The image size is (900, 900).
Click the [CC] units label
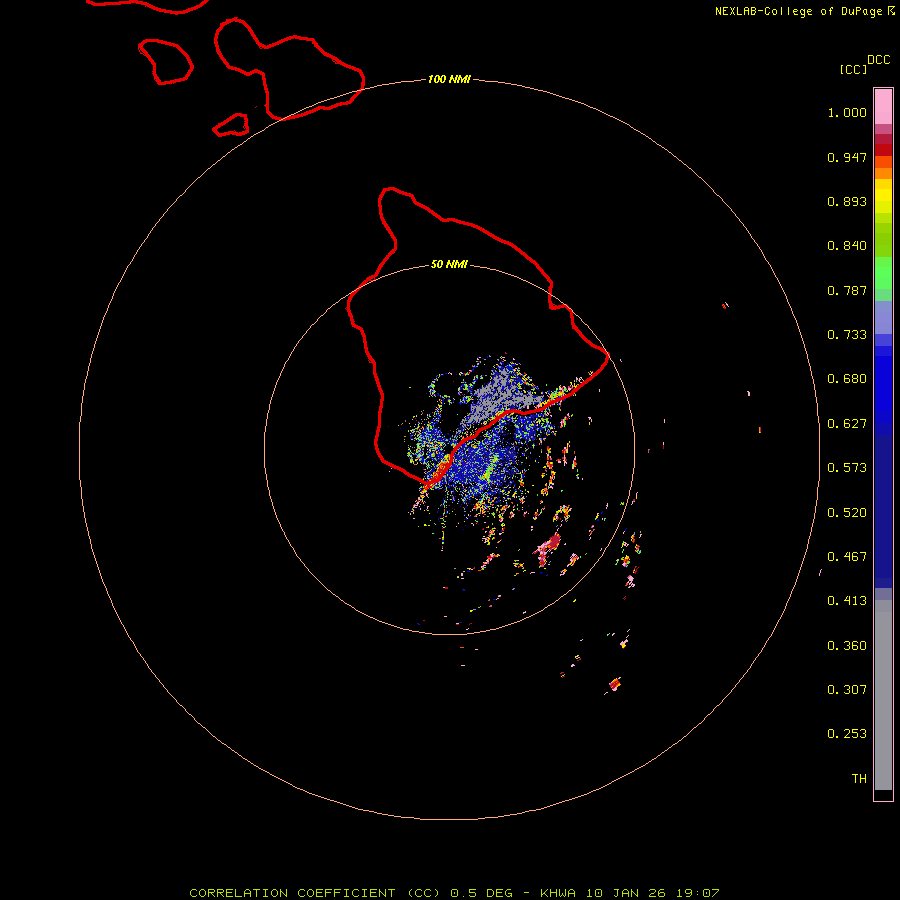853,69
